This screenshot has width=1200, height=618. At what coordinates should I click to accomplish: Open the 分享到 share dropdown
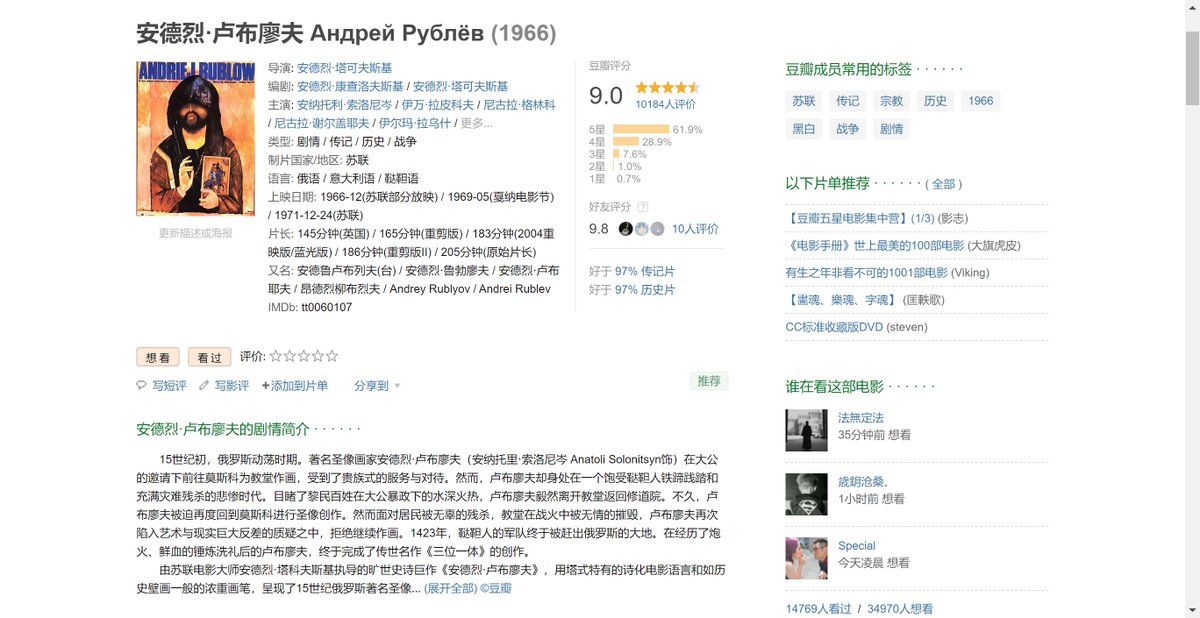[377, 386]
